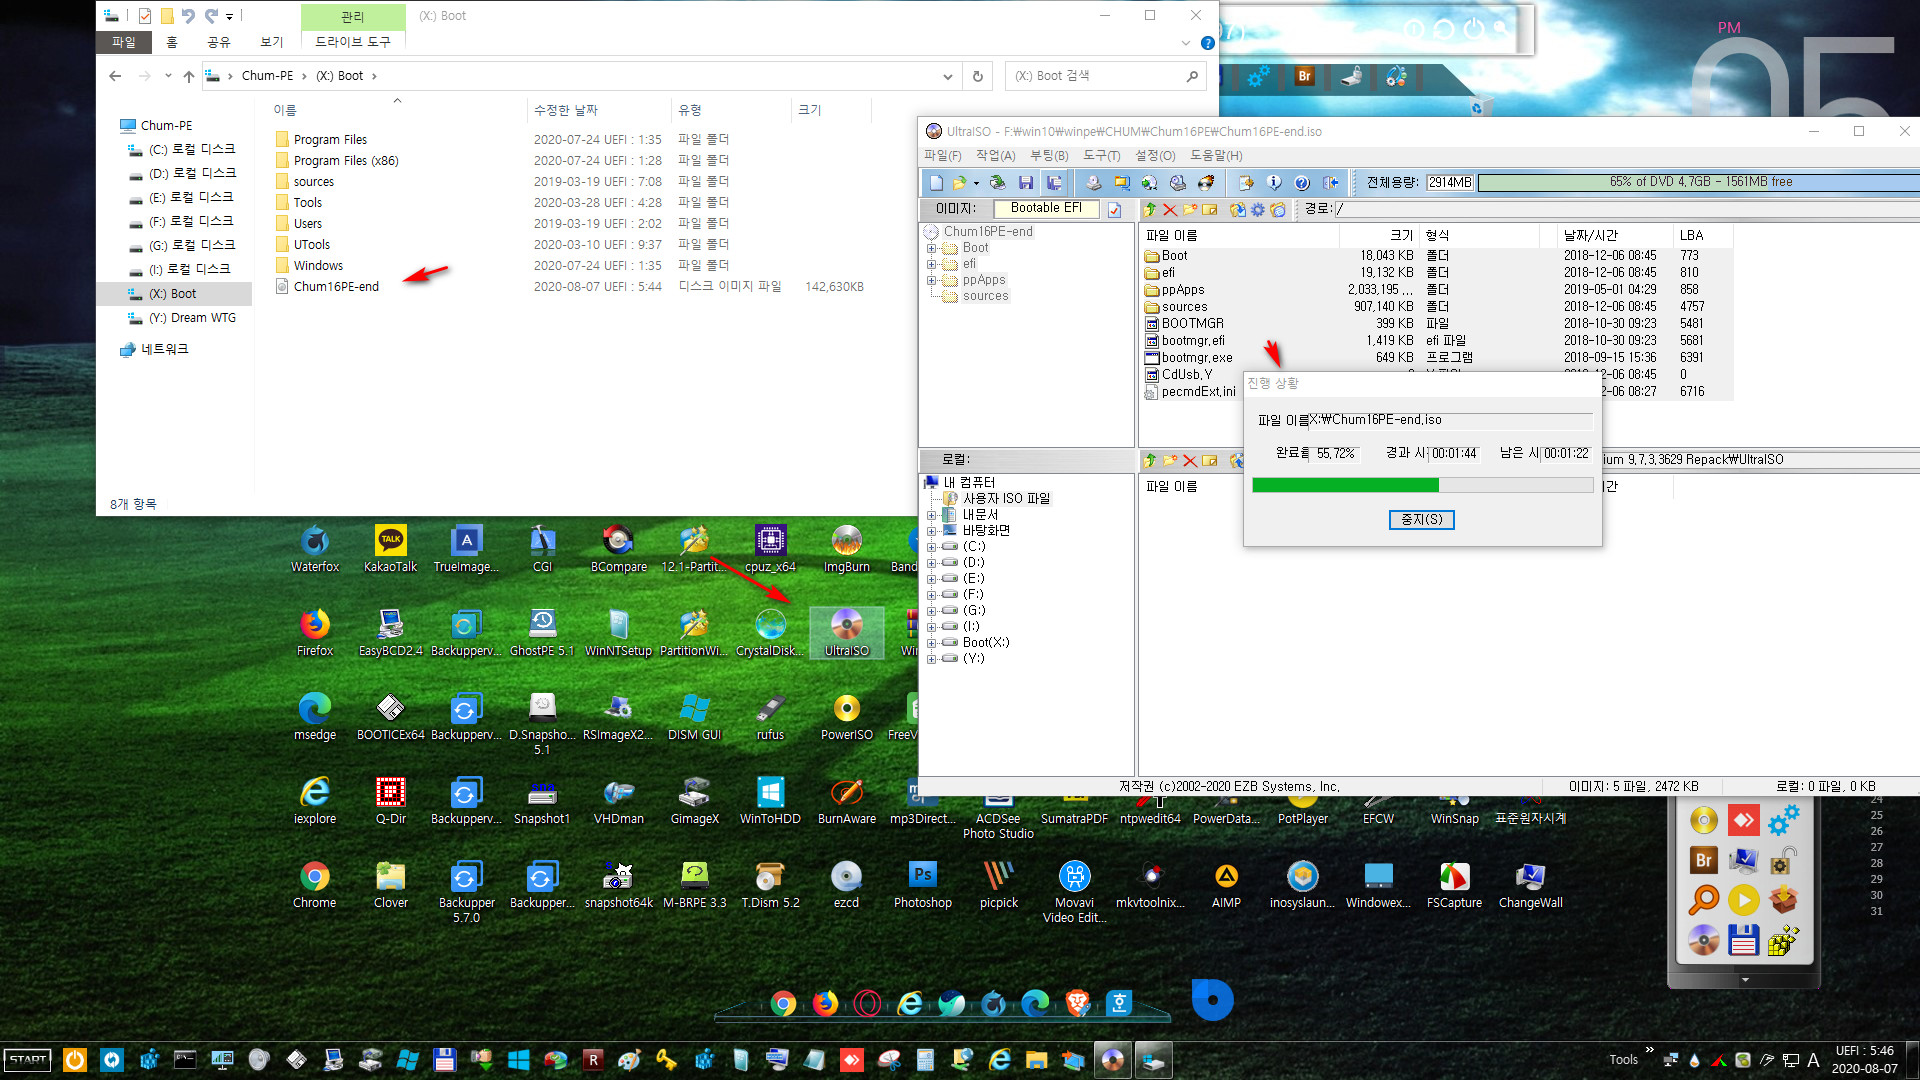
Task: Click the Burn CD/DVD image icon in UltraISO
Action: [1206, 183]
